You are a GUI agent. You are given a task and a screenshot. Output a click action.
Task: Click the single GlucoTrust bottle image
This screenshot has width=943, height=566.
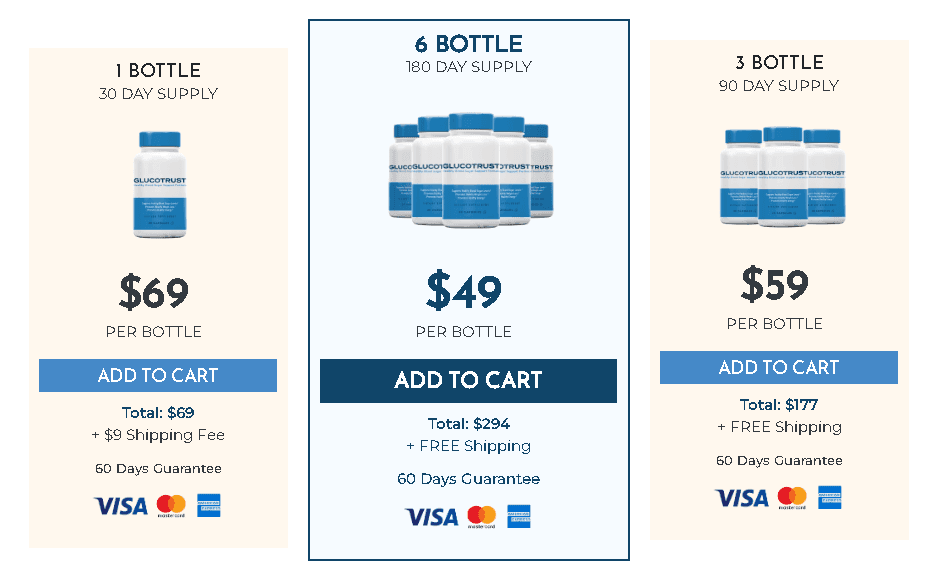point(158,185)
